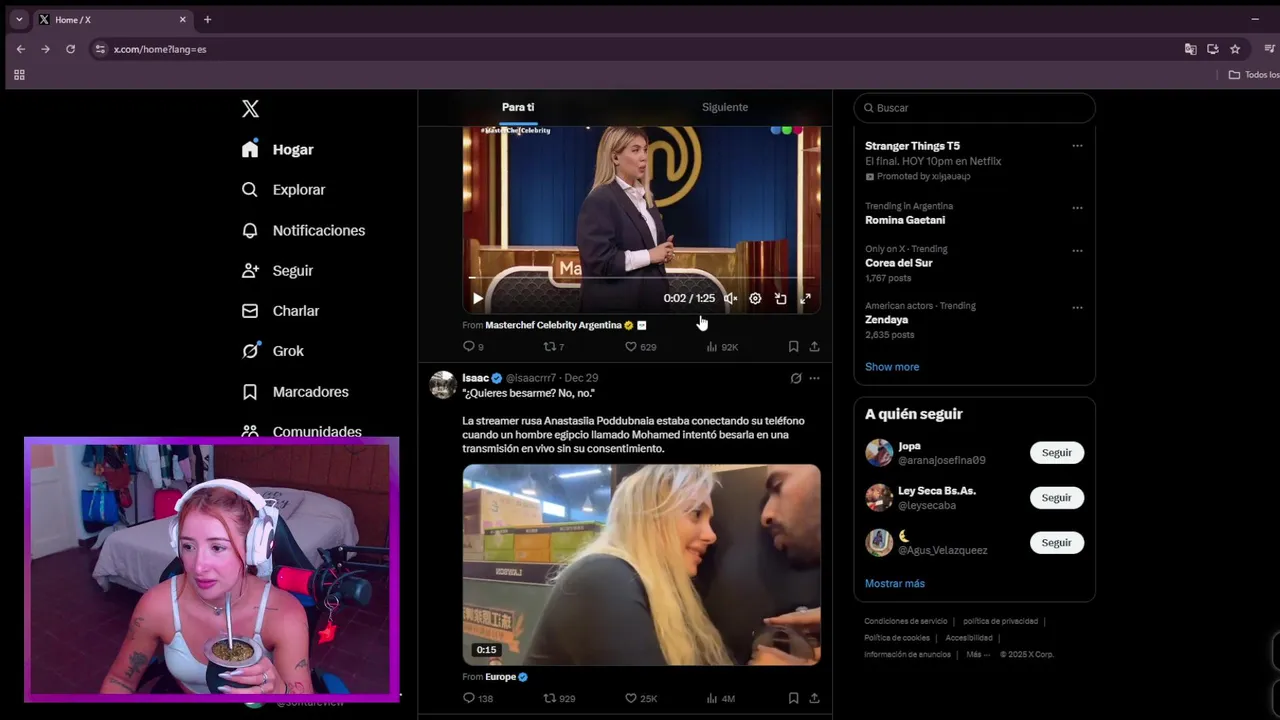Screen dimensions: 1280x720
Task: Like Isaac's post with 25K likes
Action: pos(640,698)
